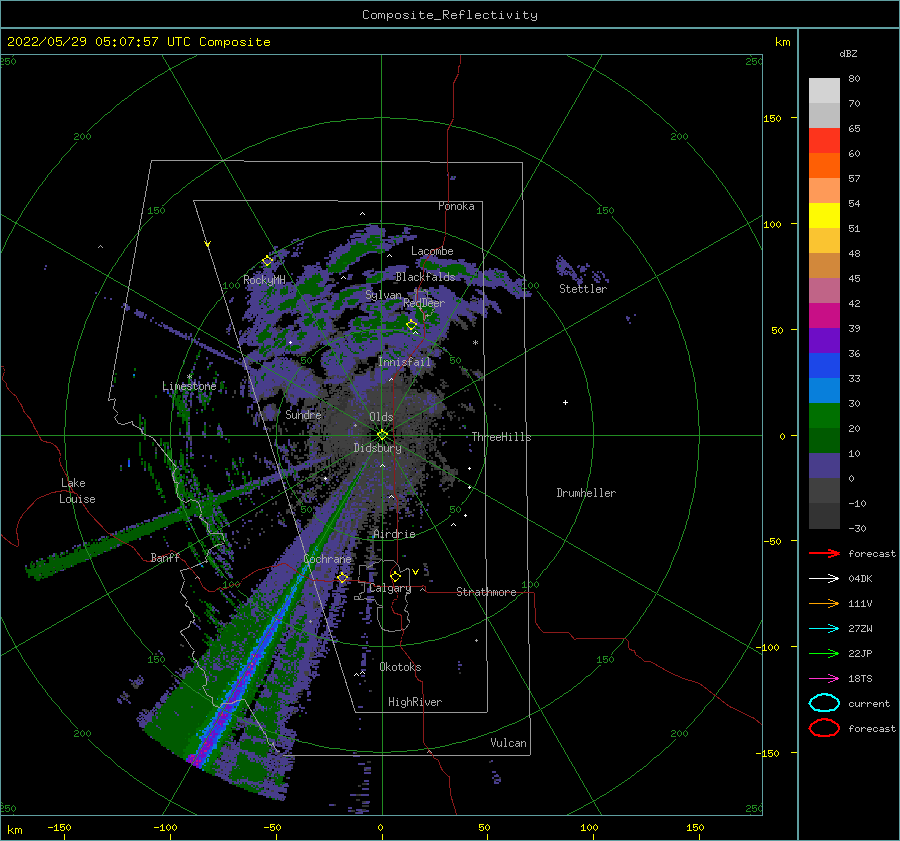Click the orange 111V arrow icon
Screen dimensions: 900x841
click(824, 603)
